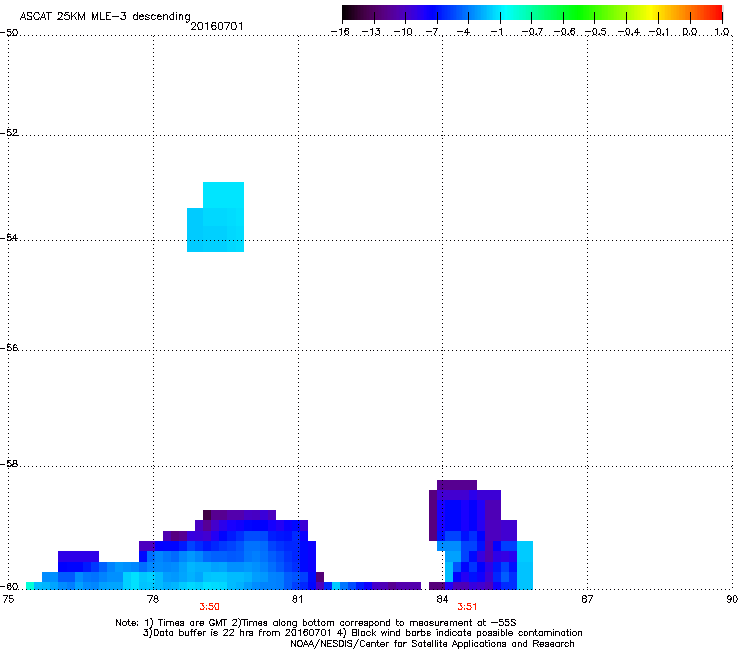Click the -56 latitude axis label
The width and height of the screenshot is (740, 650).
point(9,347)
